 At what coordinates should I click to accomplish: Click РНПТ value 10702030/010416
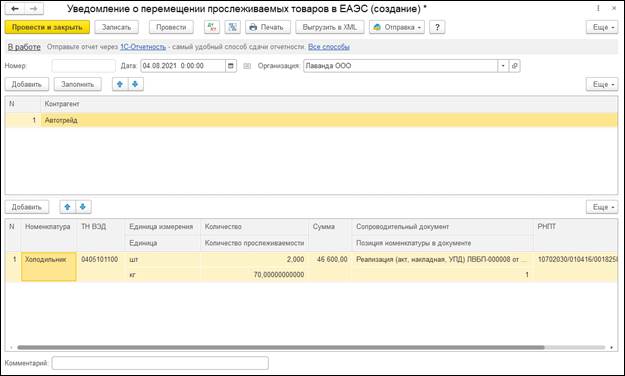577,260
